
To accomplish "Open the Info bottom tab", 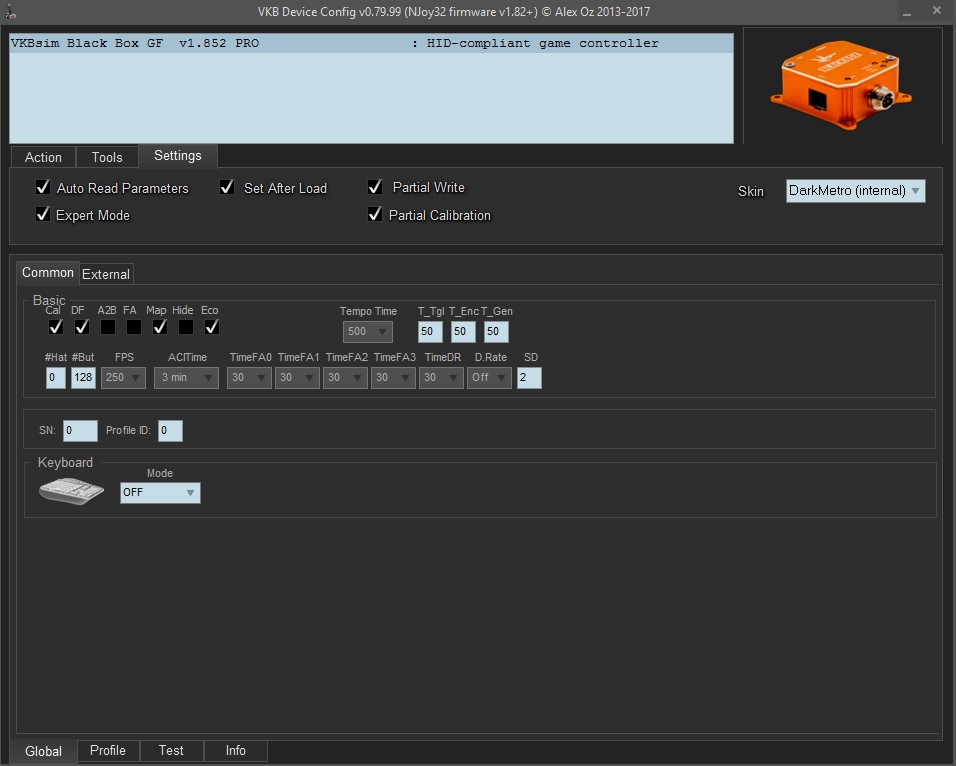I will click(x=235, y=751).
